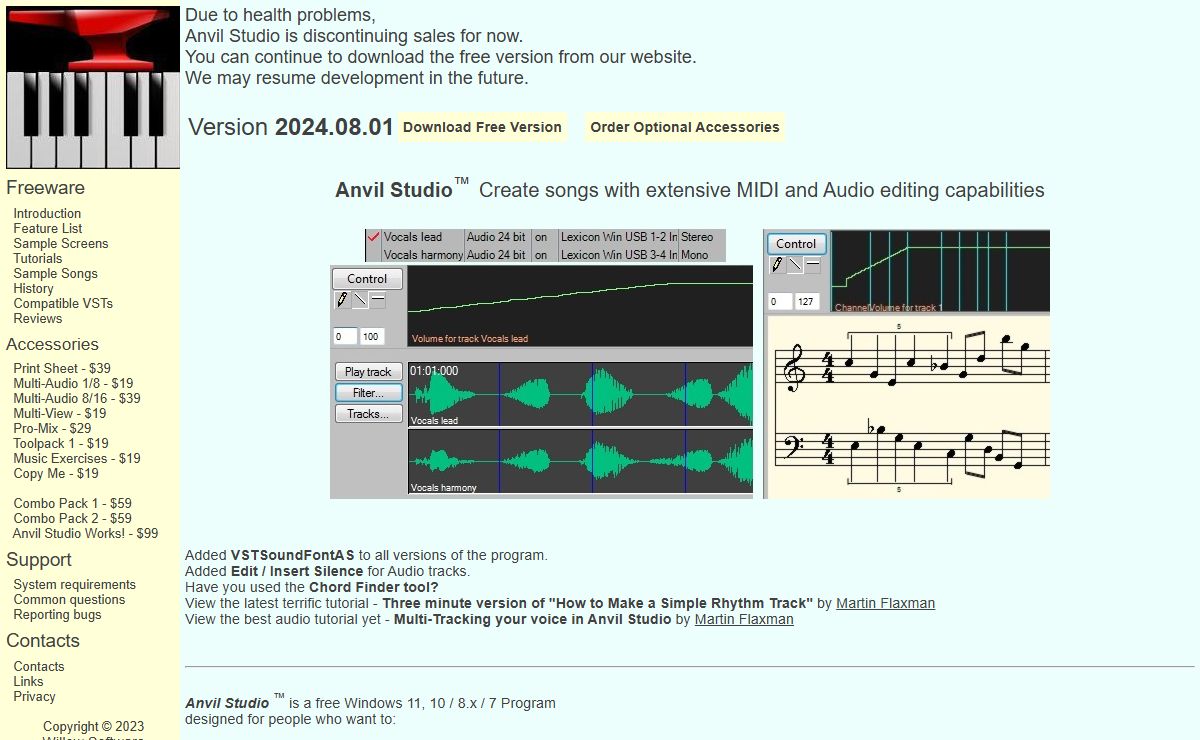This screenshot has width=1200, height=740.
Task: Click the 'Chord Finder tool?' text
Action: point(374,587)
